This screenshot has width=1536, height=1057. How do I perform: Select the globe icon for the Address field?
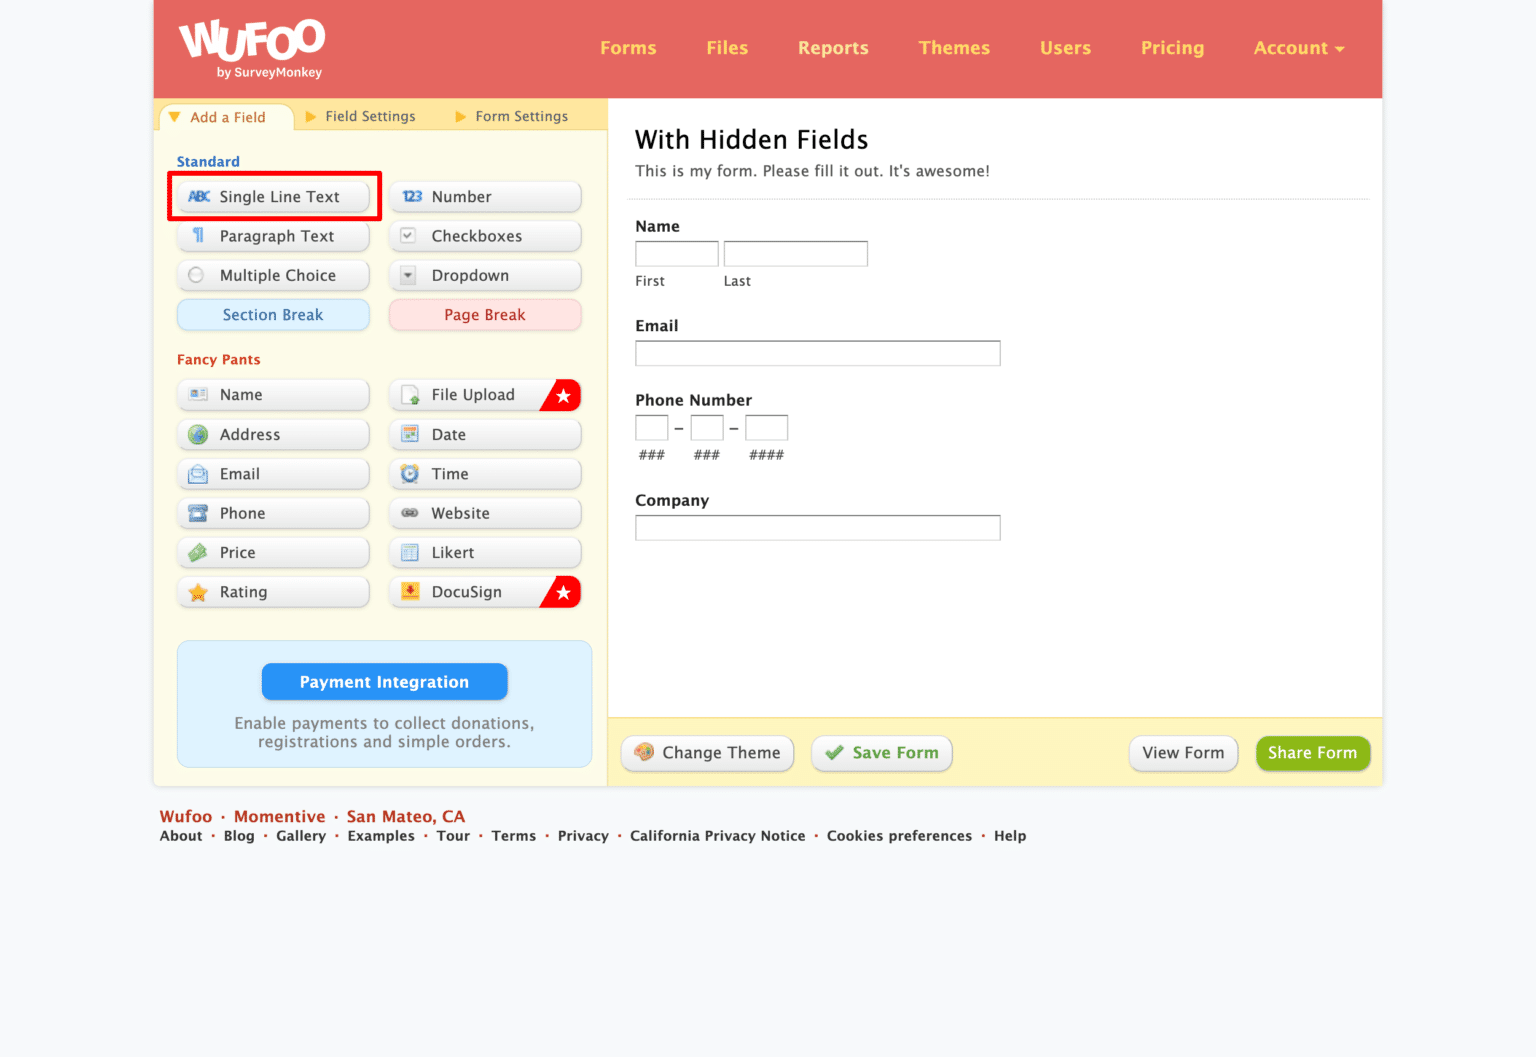point(196,434)
